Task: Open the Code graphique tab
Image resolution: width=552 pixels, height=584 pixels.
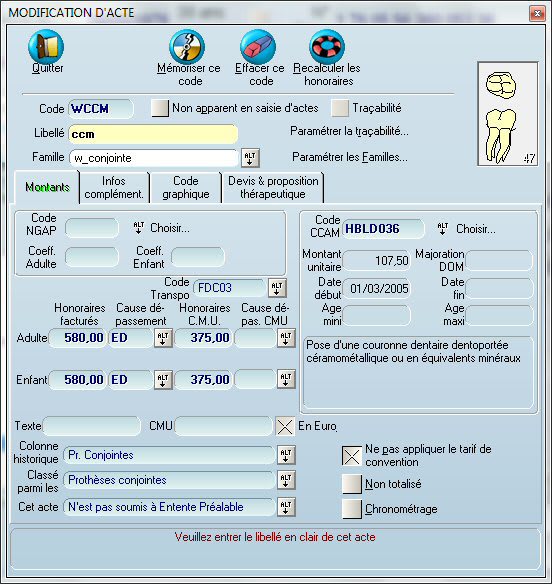Action: pyautogui.click(x=185, y=188)
